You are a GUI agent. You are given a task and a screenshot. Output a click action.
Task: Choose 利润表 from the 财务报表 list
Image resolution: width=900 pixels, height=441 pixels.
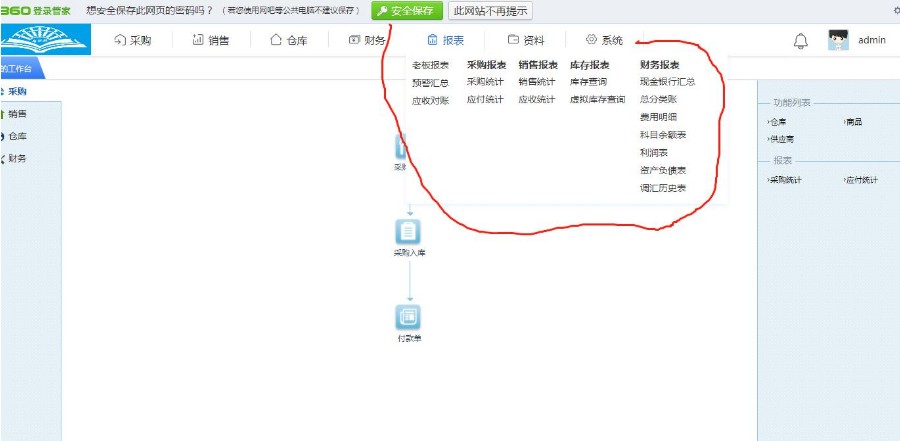(653, 152)
